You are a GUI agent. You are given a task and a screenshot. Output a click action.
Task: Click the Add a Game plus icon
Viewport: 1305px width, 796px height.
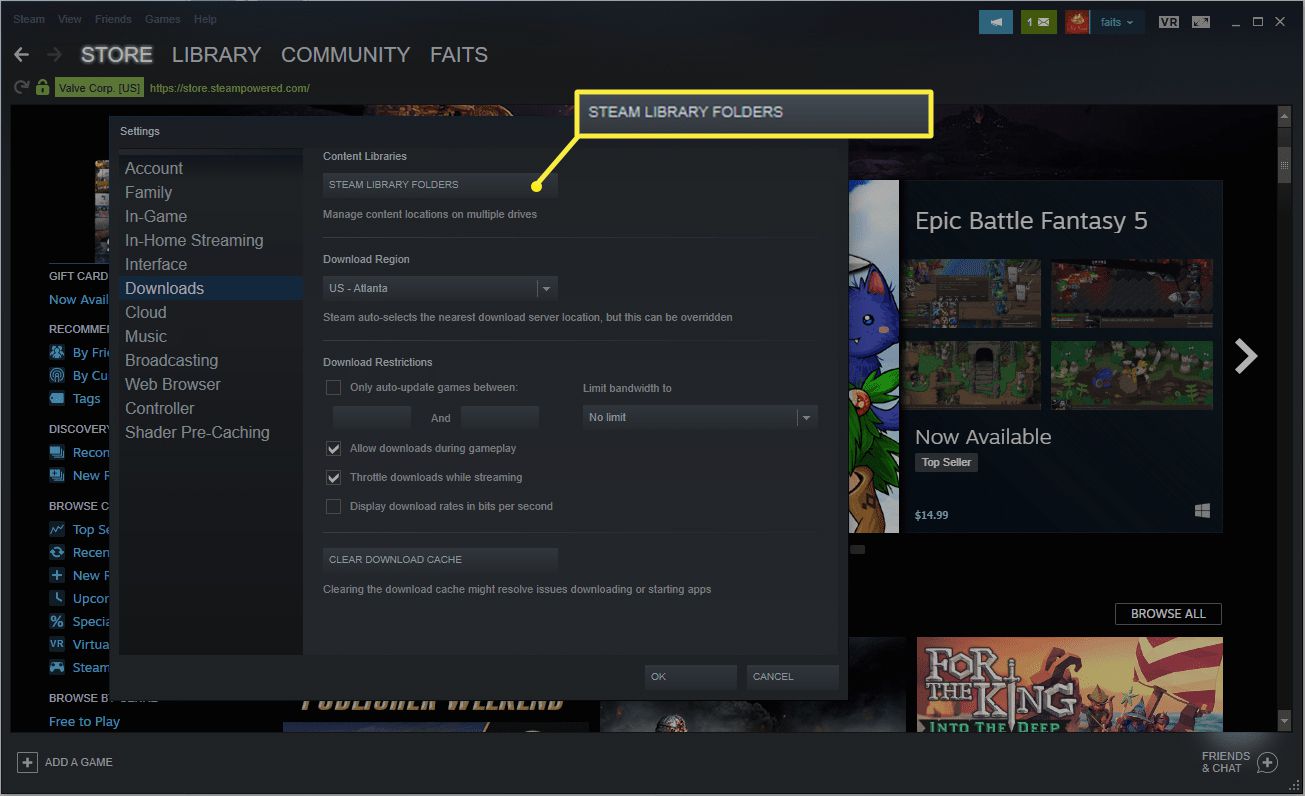coord(28,762)
